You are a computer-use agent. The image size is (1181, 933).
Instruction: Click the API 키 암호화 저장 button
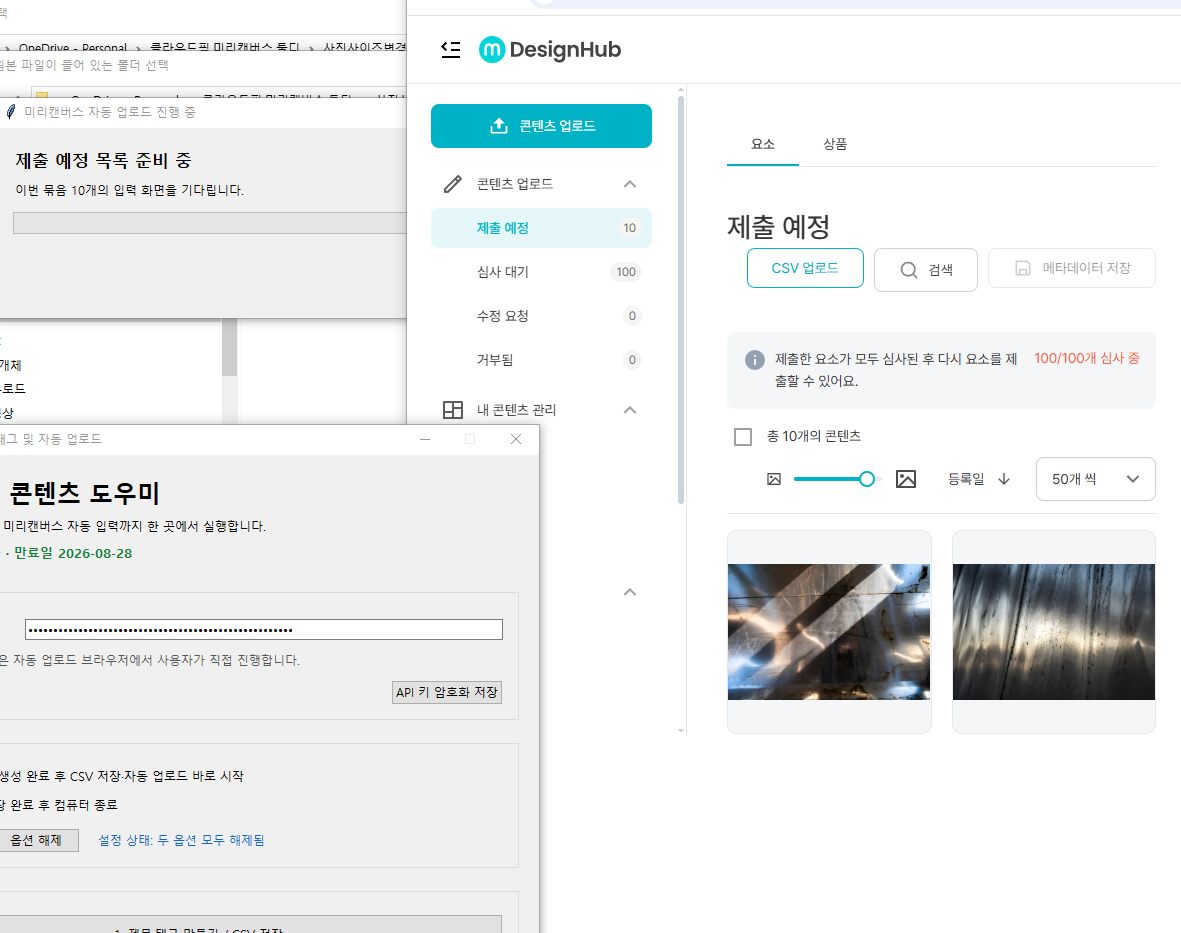pyautogui.click(x=447, y=692)
